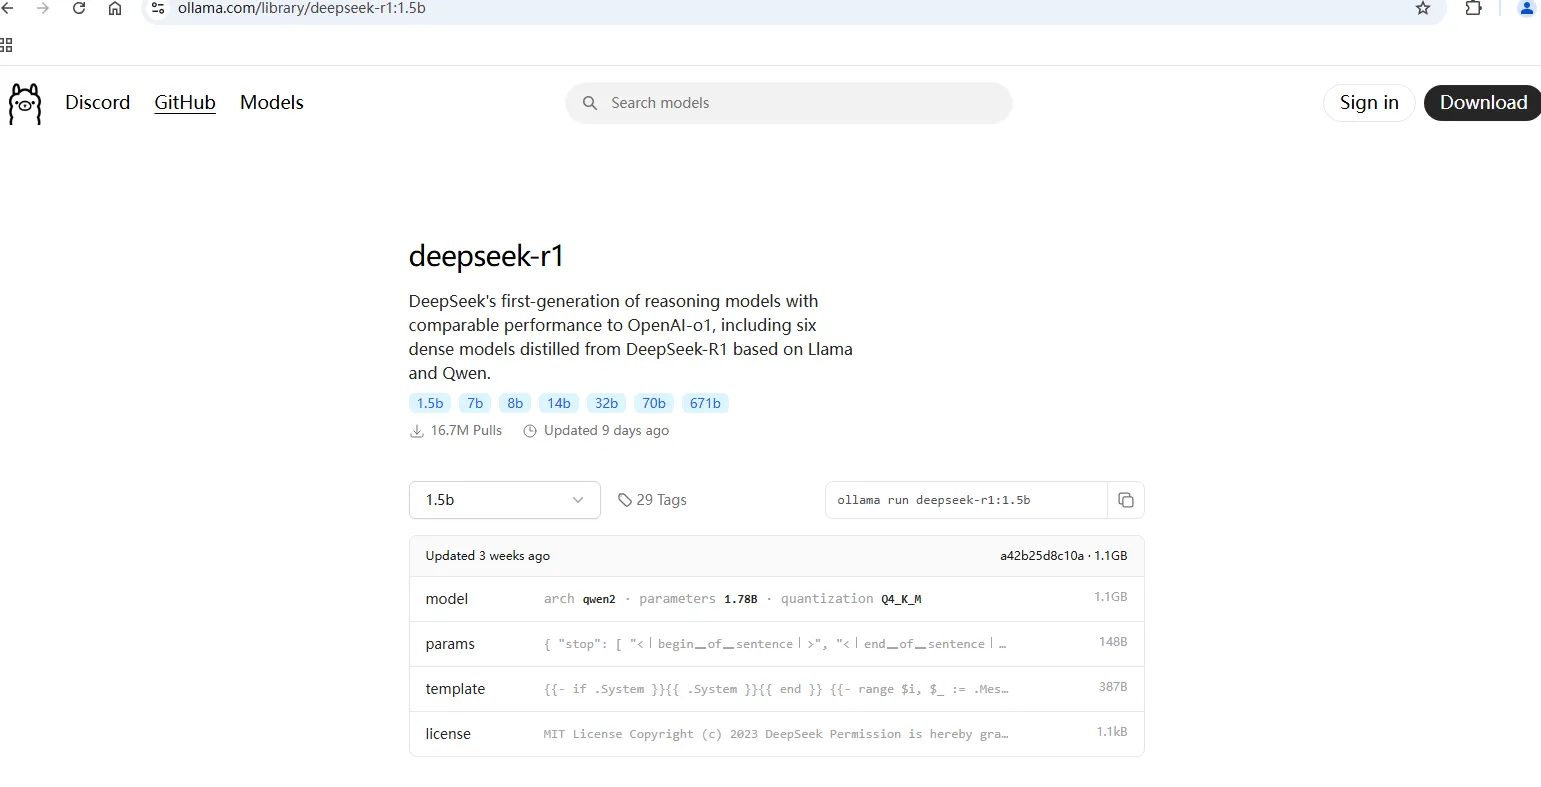Open the GitHub link

[x=185, y=102]
